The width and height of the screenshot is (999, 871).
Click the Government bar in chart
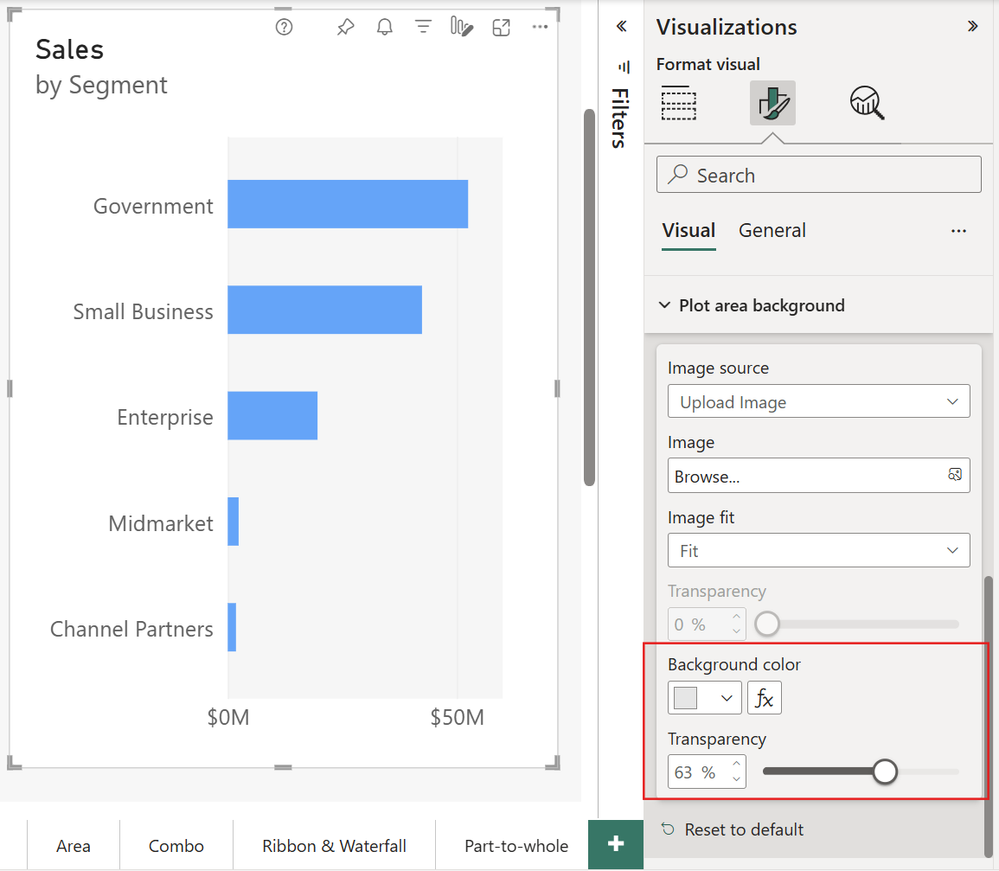[x=348, y=204]
